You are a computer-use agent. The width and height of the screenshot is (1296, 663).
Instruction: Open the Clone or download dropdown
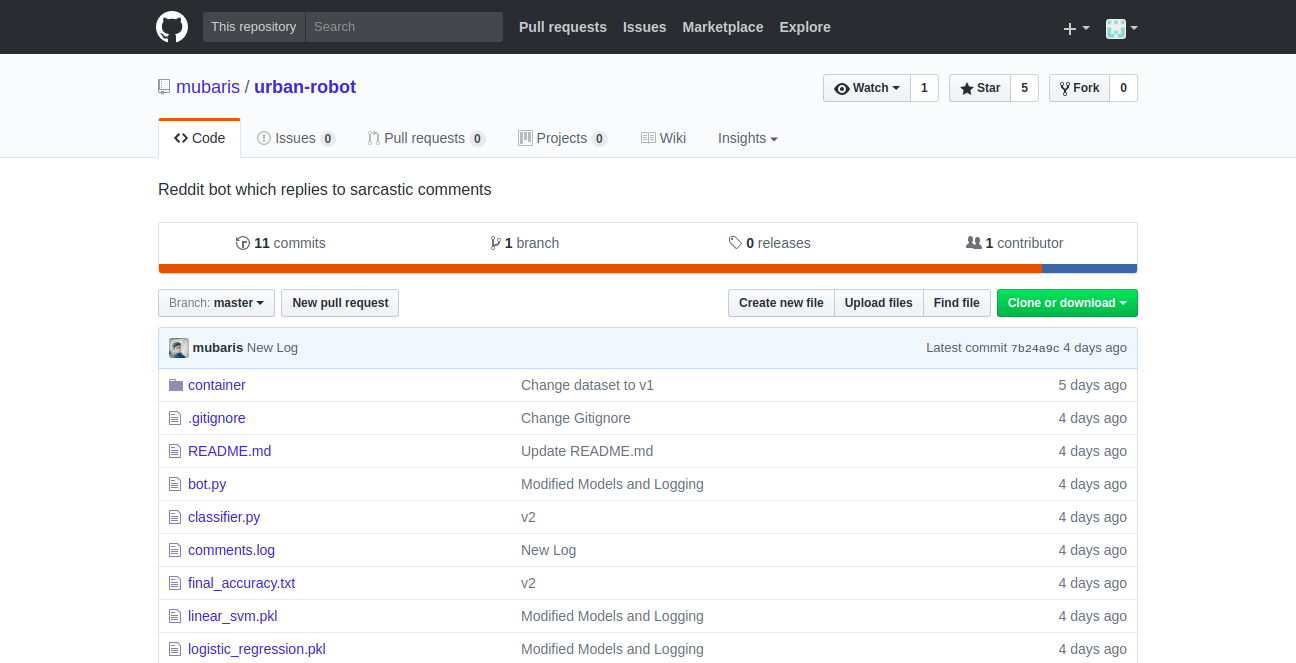(x=1066, y=303)
